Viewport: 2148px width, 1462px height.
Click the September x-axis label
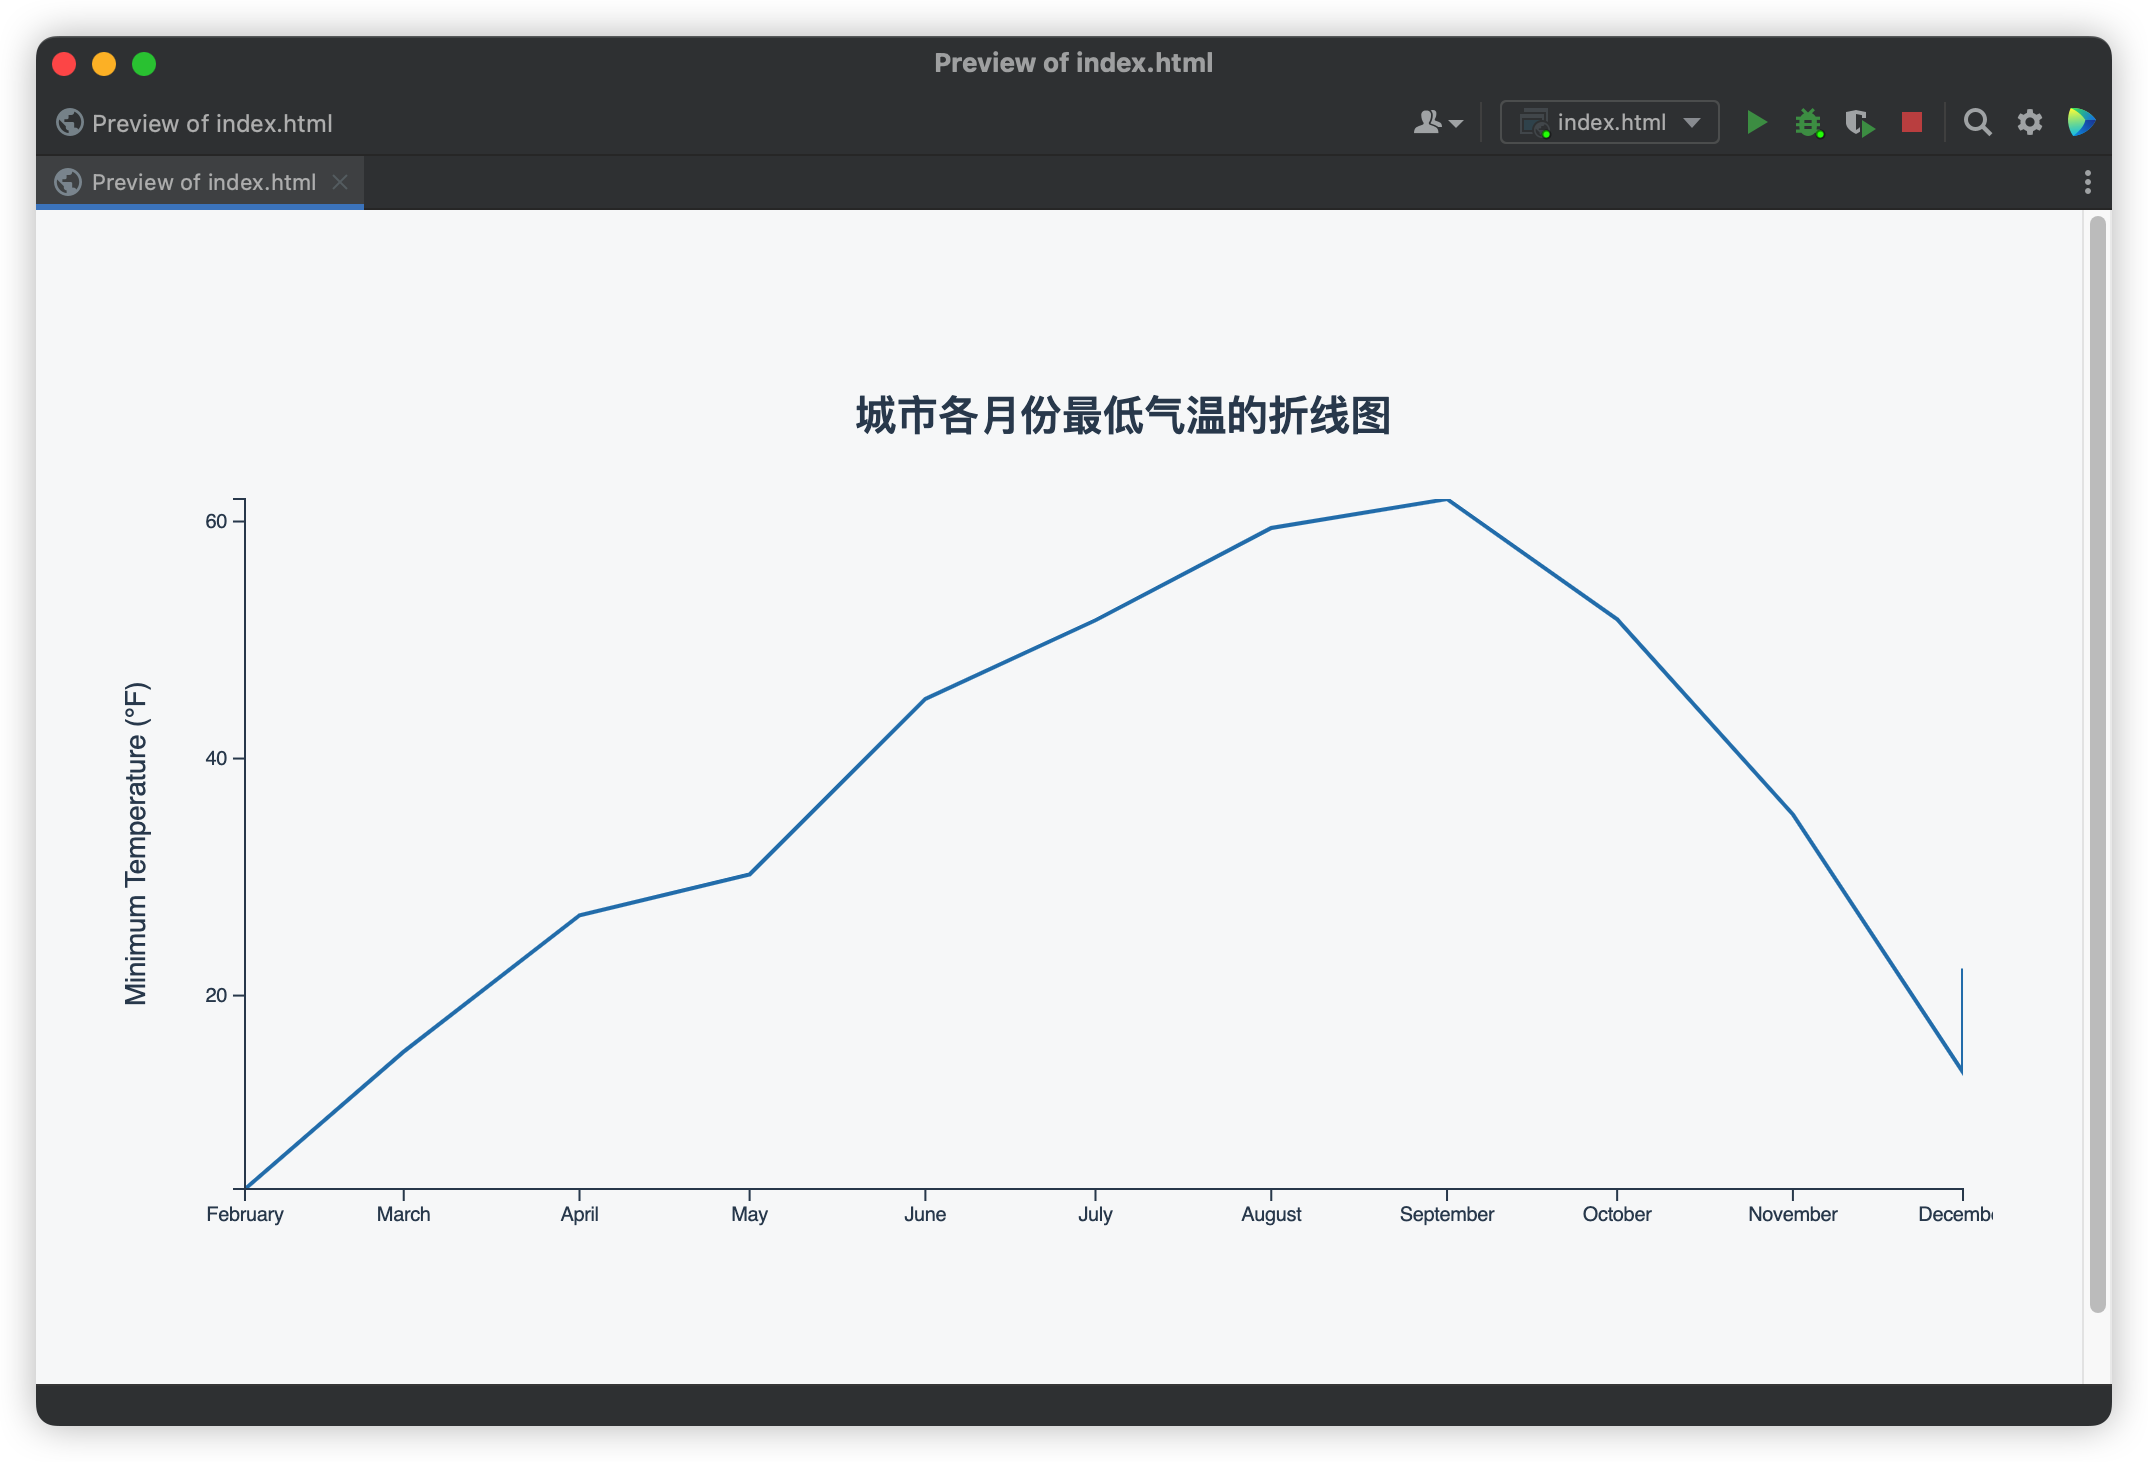point(1446,1214)
